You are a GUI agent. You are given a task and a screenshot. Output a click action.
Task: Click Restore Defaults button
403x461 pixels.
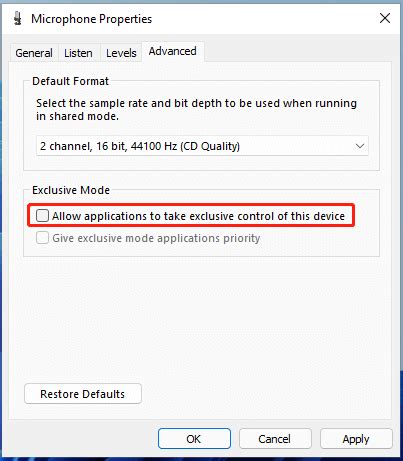pos(83,394)
